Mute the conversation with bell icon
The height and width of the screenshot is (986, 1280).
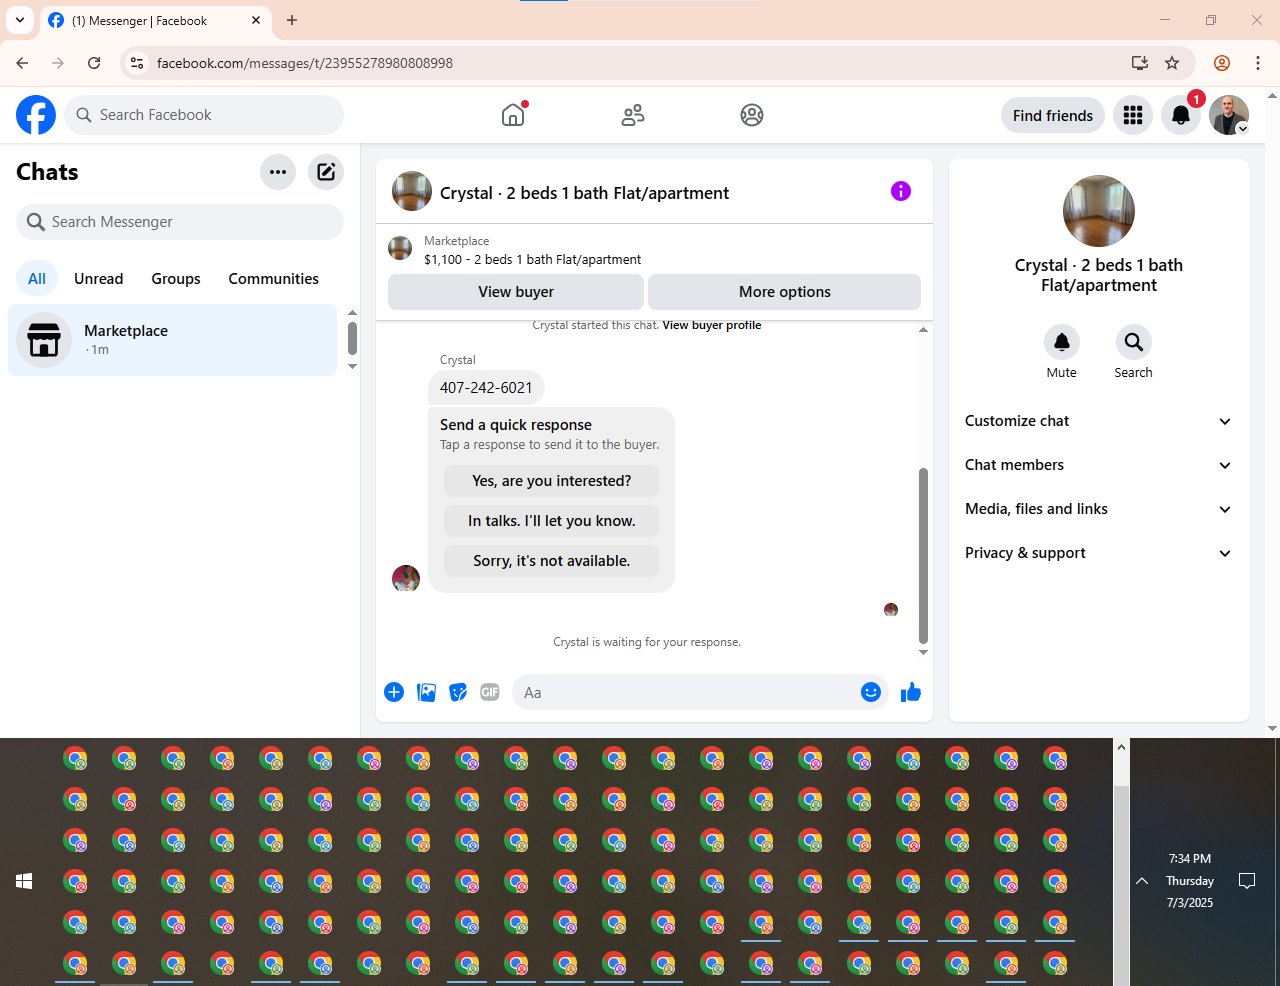[x=1062, y=342]
